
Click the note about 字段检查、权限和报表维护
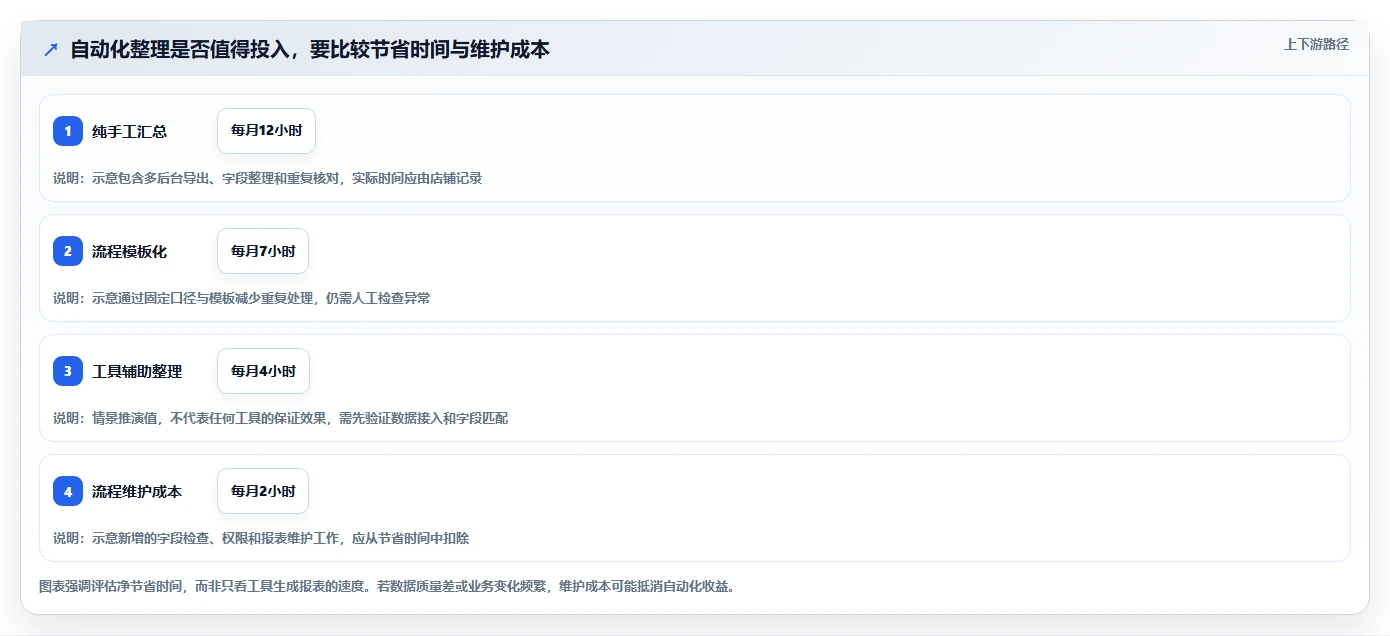point(261,538)
